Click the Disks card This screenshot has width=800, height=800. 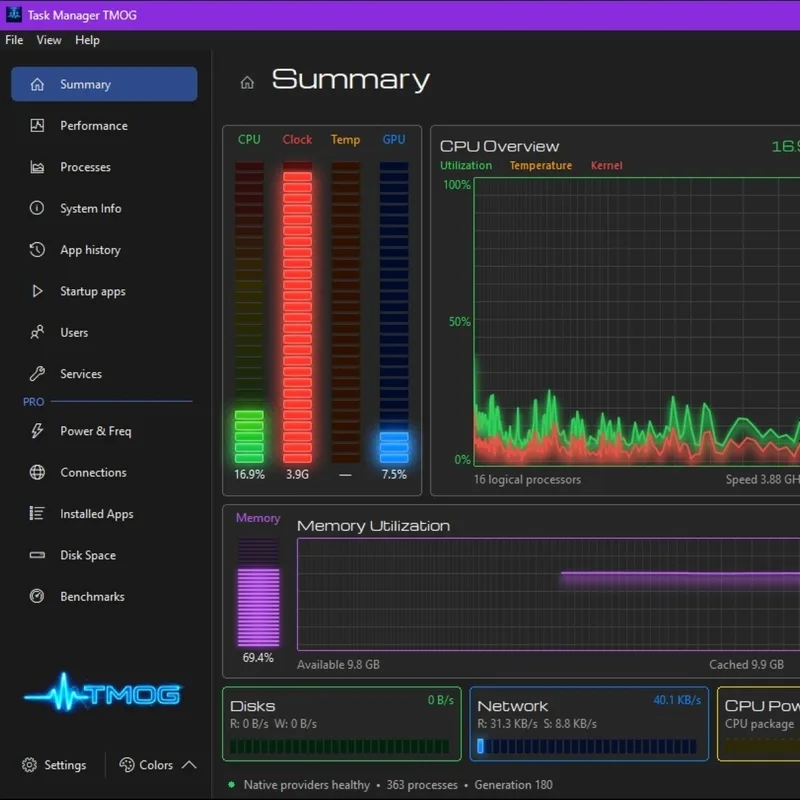coord(342,723)
